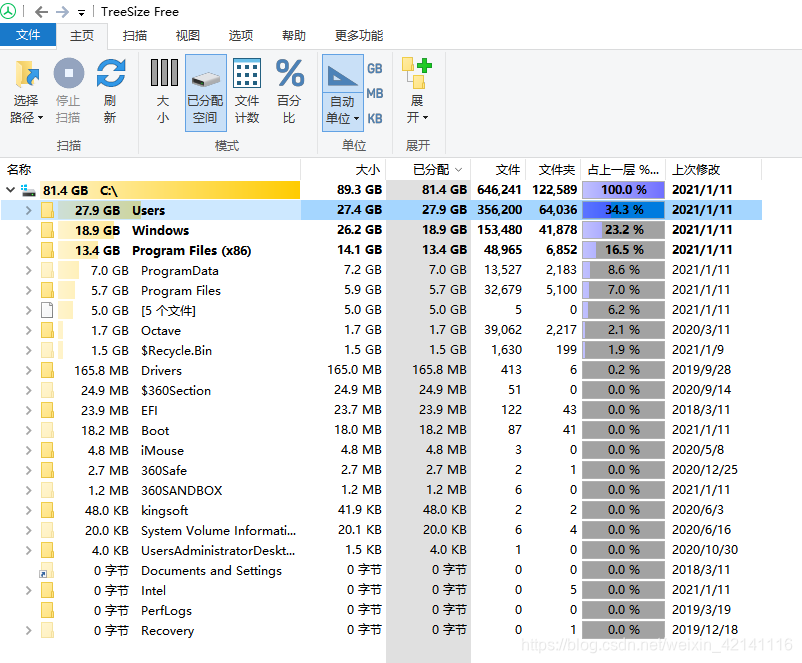Click the Select Path (选择路径) folder icon
Image resolution: width=802 pixels, height=663 pixels.
click(27, 74)
